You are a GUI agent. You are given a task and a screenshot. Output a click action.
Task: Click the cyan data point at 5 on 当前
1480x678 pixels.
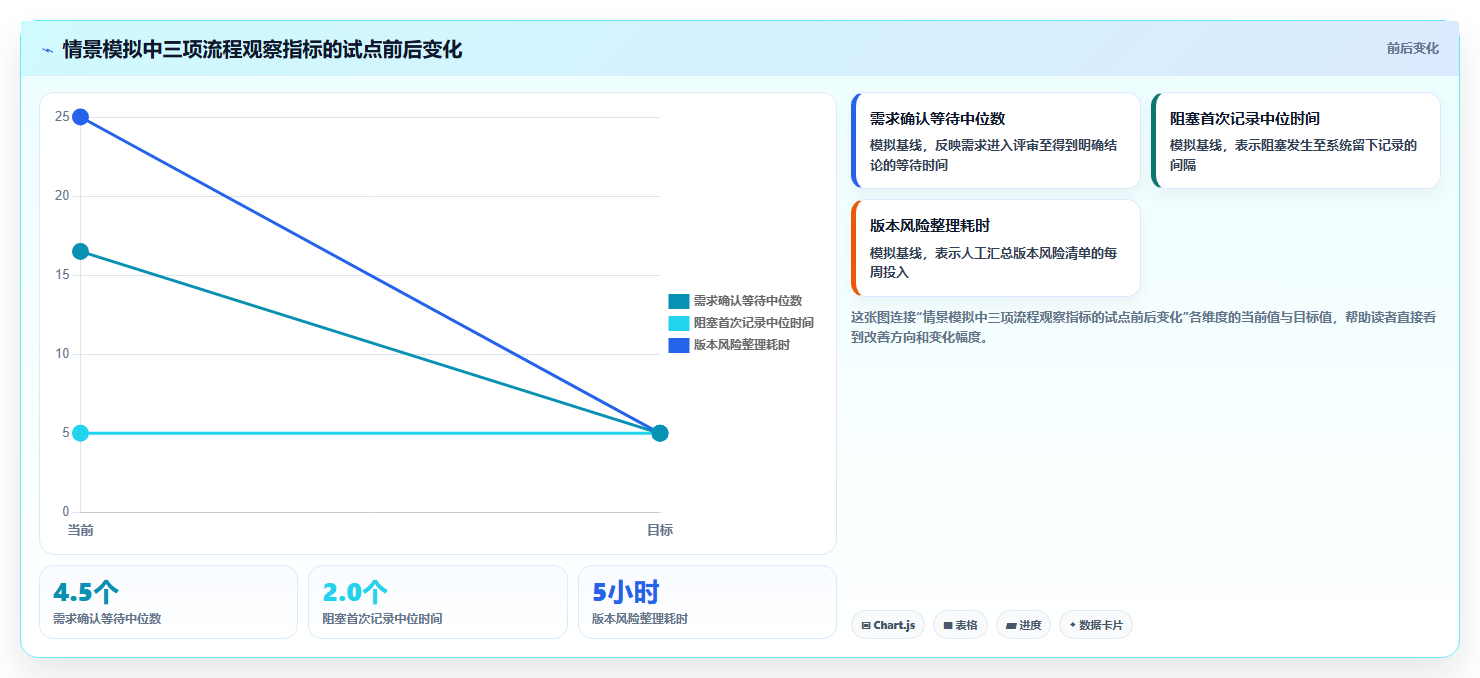81,433
